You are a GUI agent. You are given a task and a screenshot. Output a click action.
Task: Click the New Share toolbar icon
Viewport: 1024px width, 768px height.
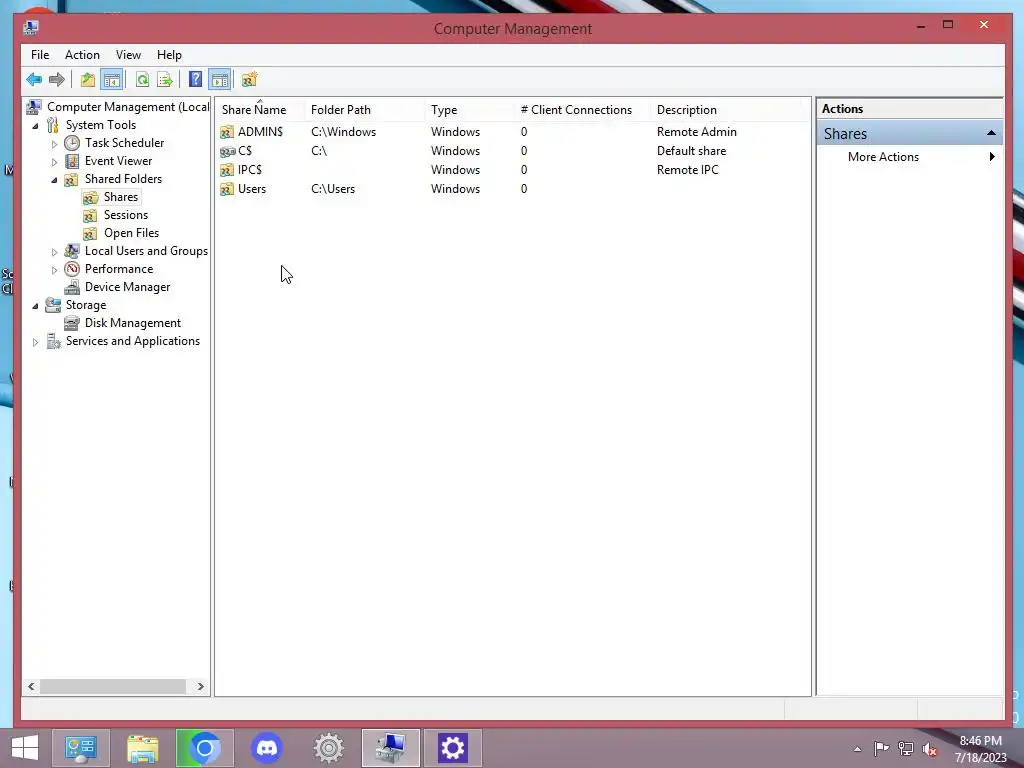point(249,80)
